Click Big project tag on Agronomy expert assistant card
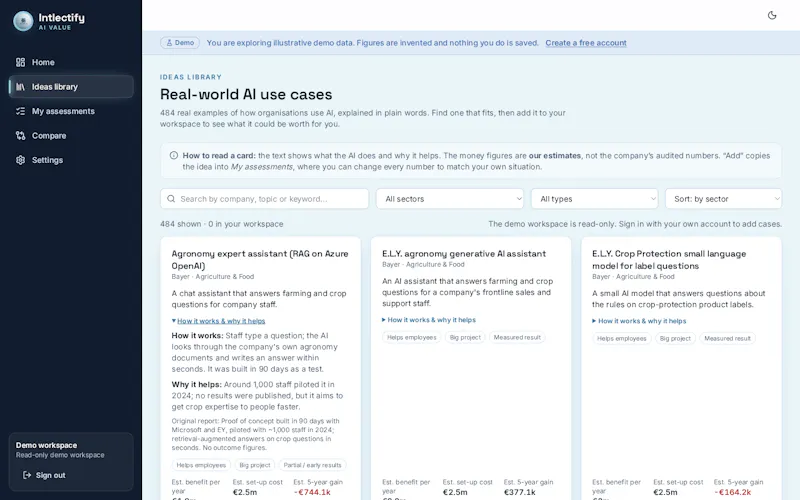The width and height of the screenshot is (800, 500). click(x=255, y=465)
